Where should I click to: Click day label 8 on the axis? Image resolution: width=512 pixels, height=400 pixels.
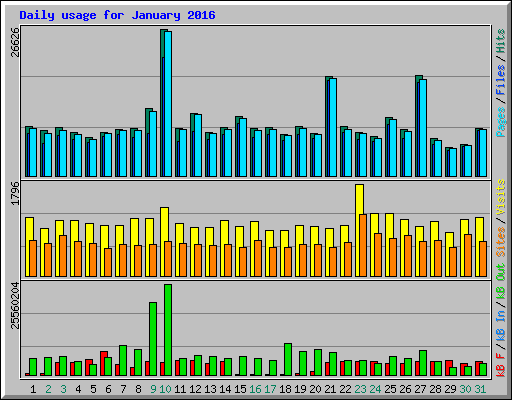coord(138,389)
